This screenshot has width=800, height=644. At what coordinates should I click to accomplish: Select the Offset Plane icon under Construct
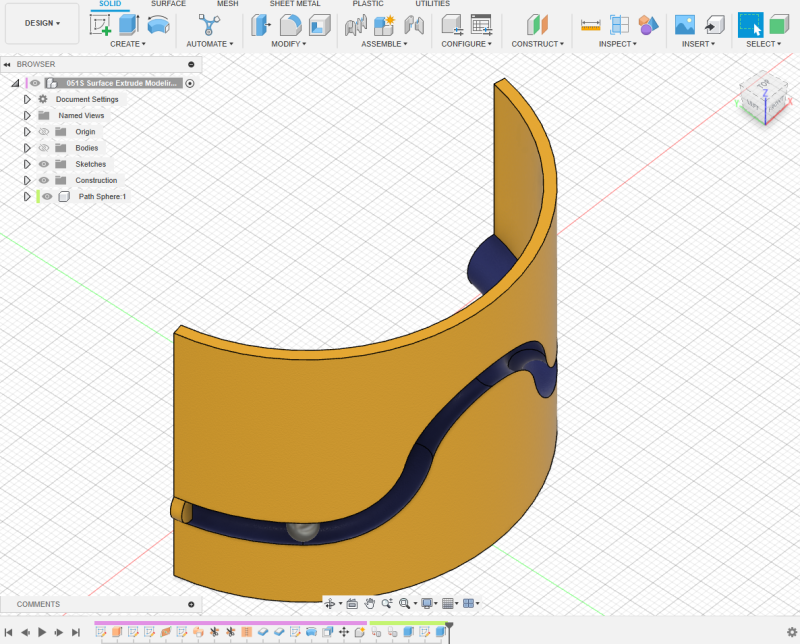[539, 22]
